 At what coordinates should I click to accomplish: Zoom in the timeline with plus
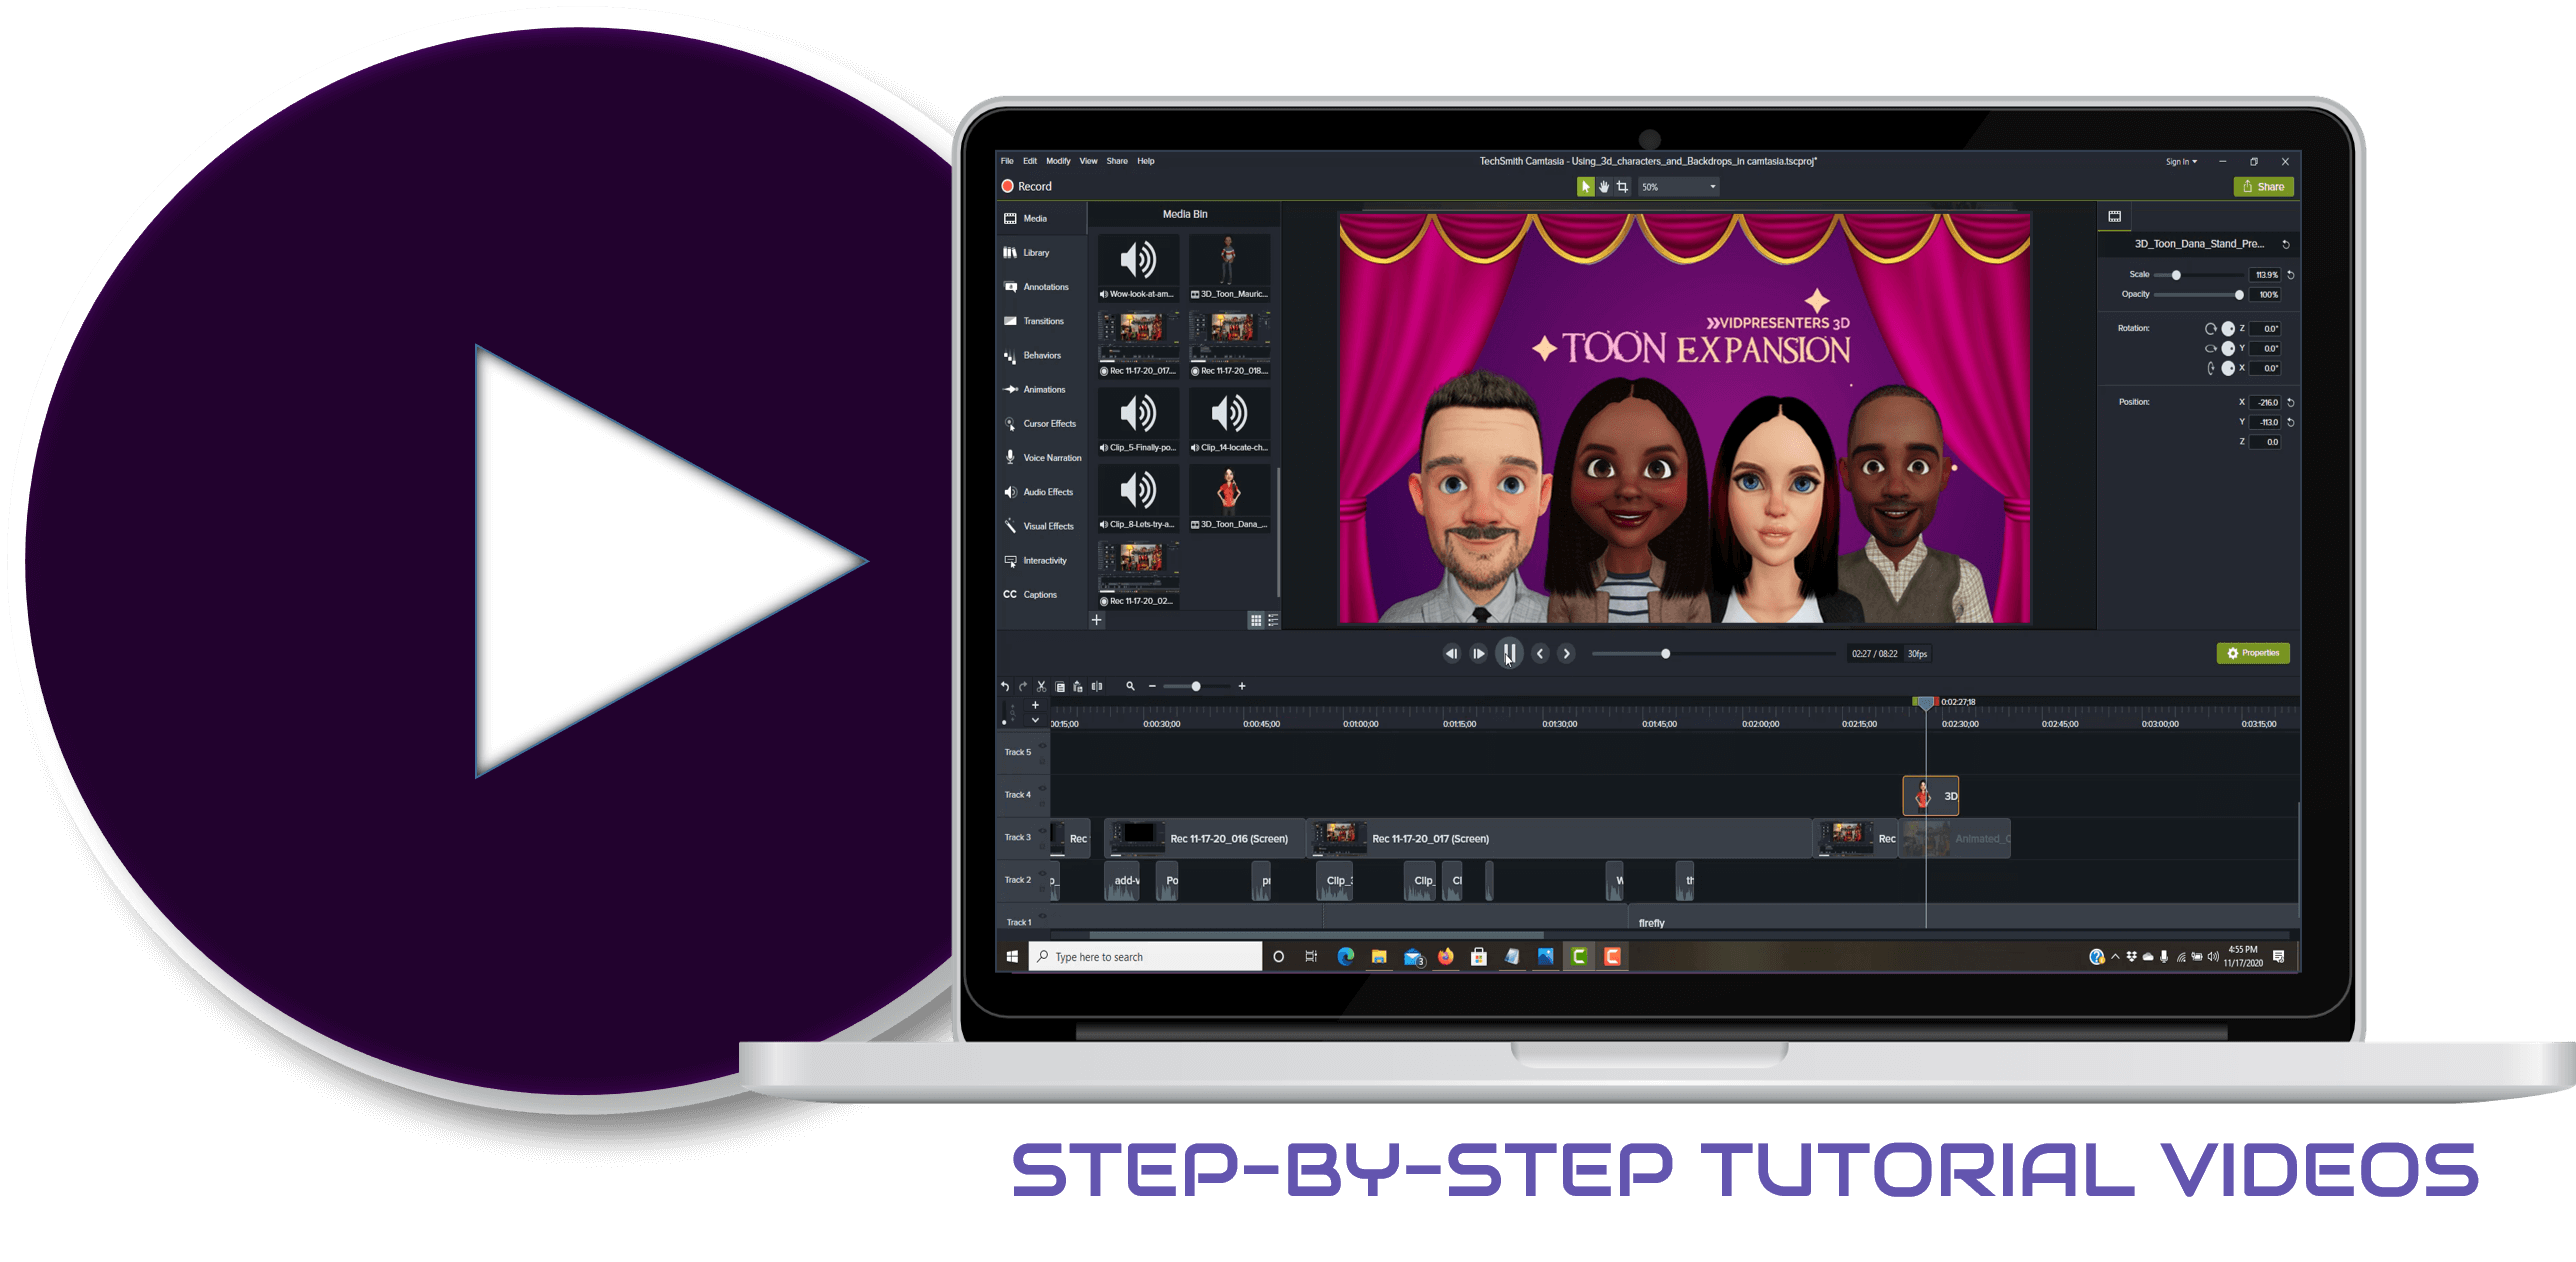(x=1242, y=686)
